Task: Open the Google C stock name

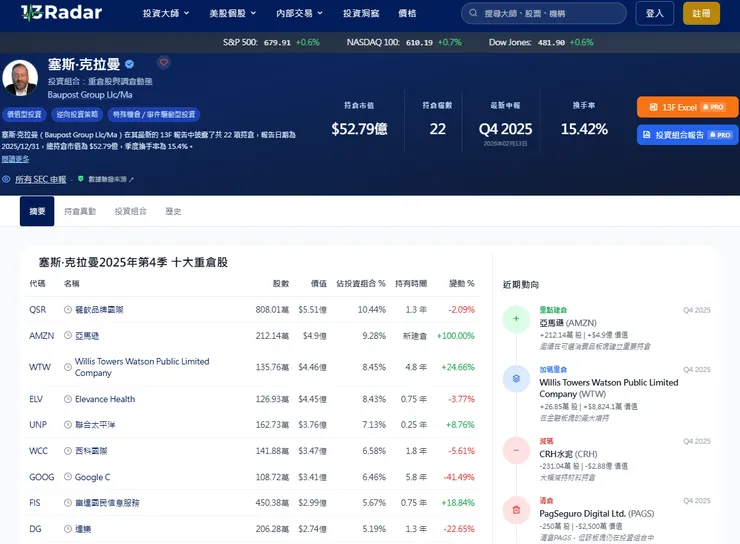Action: pyautogui.click(x=92, y=477)
